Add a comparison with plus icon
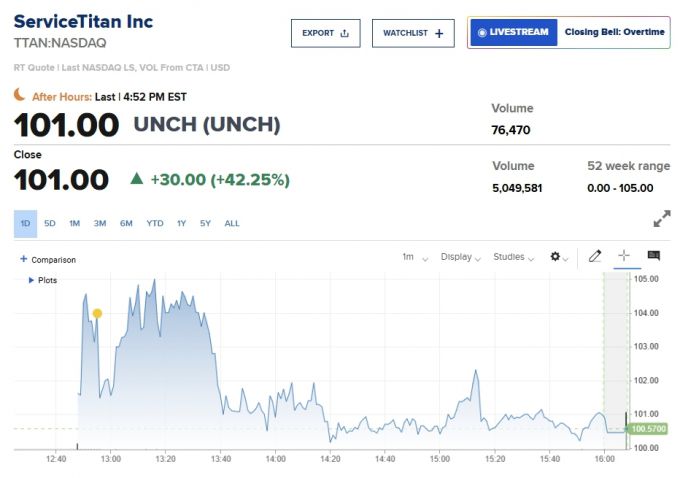680x478 pixels. (x=47, y=260)
